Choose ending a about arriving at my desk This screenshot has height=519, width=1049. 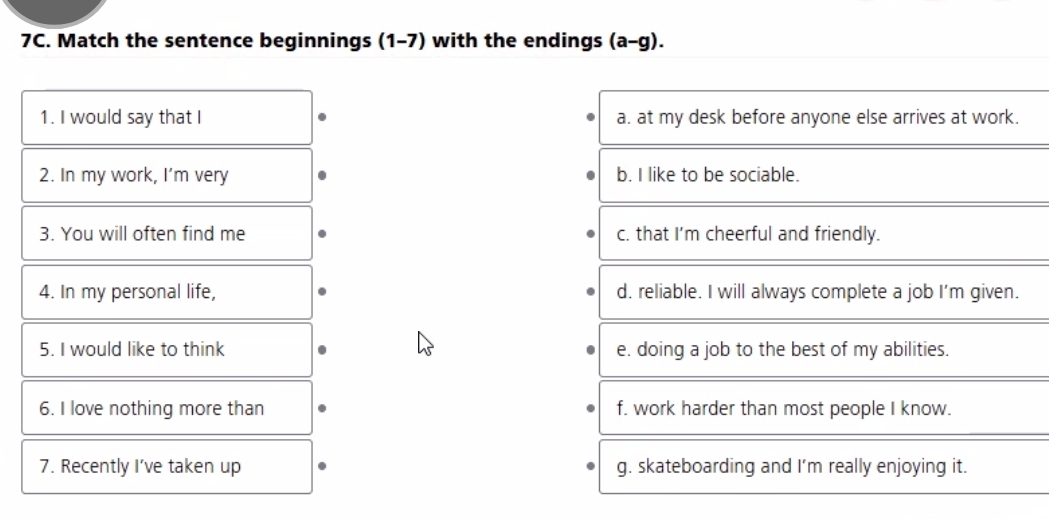click(822, 118)
